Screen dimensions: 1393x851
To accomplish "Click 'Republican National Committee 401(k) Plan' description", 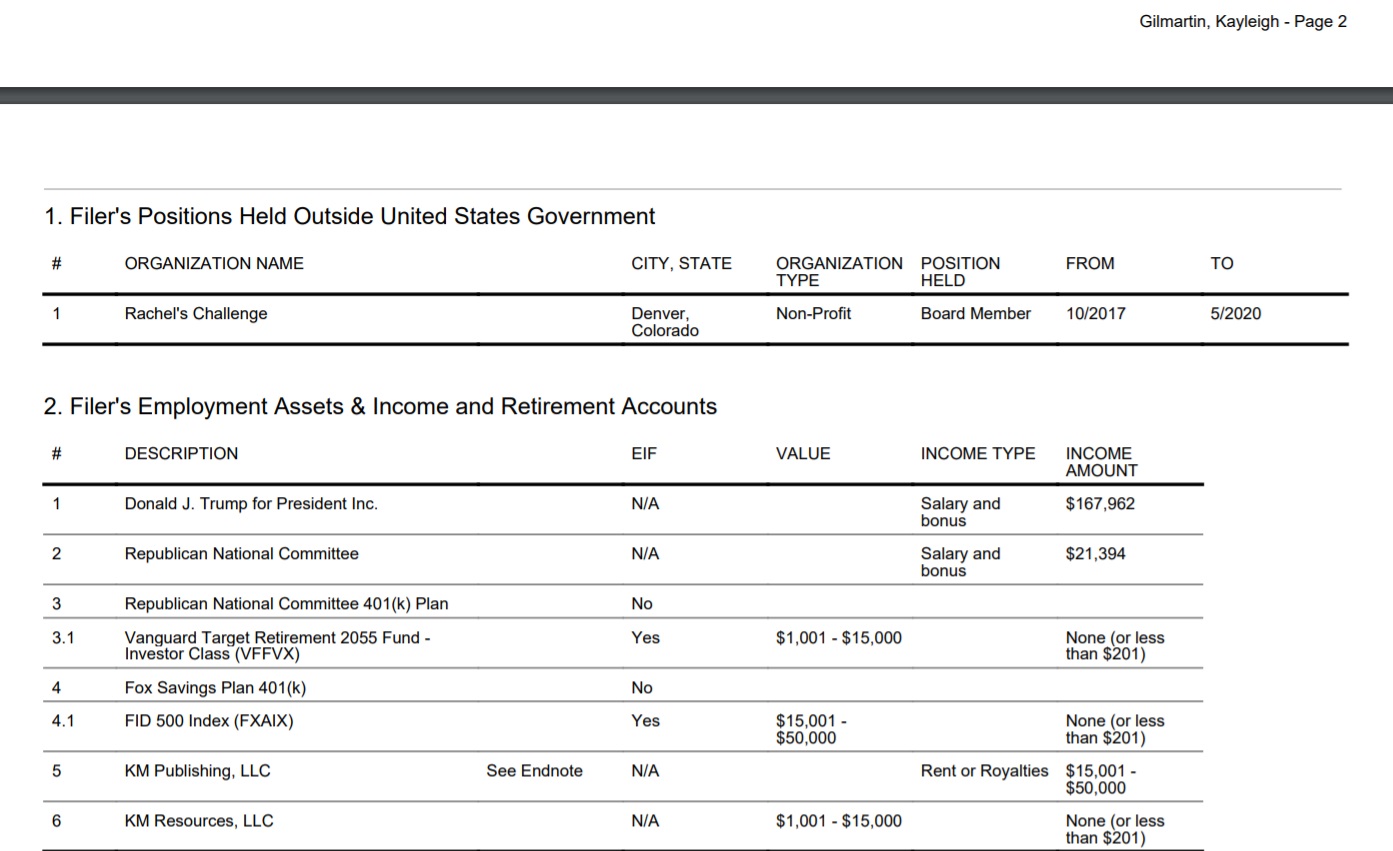I will (286, 604).
